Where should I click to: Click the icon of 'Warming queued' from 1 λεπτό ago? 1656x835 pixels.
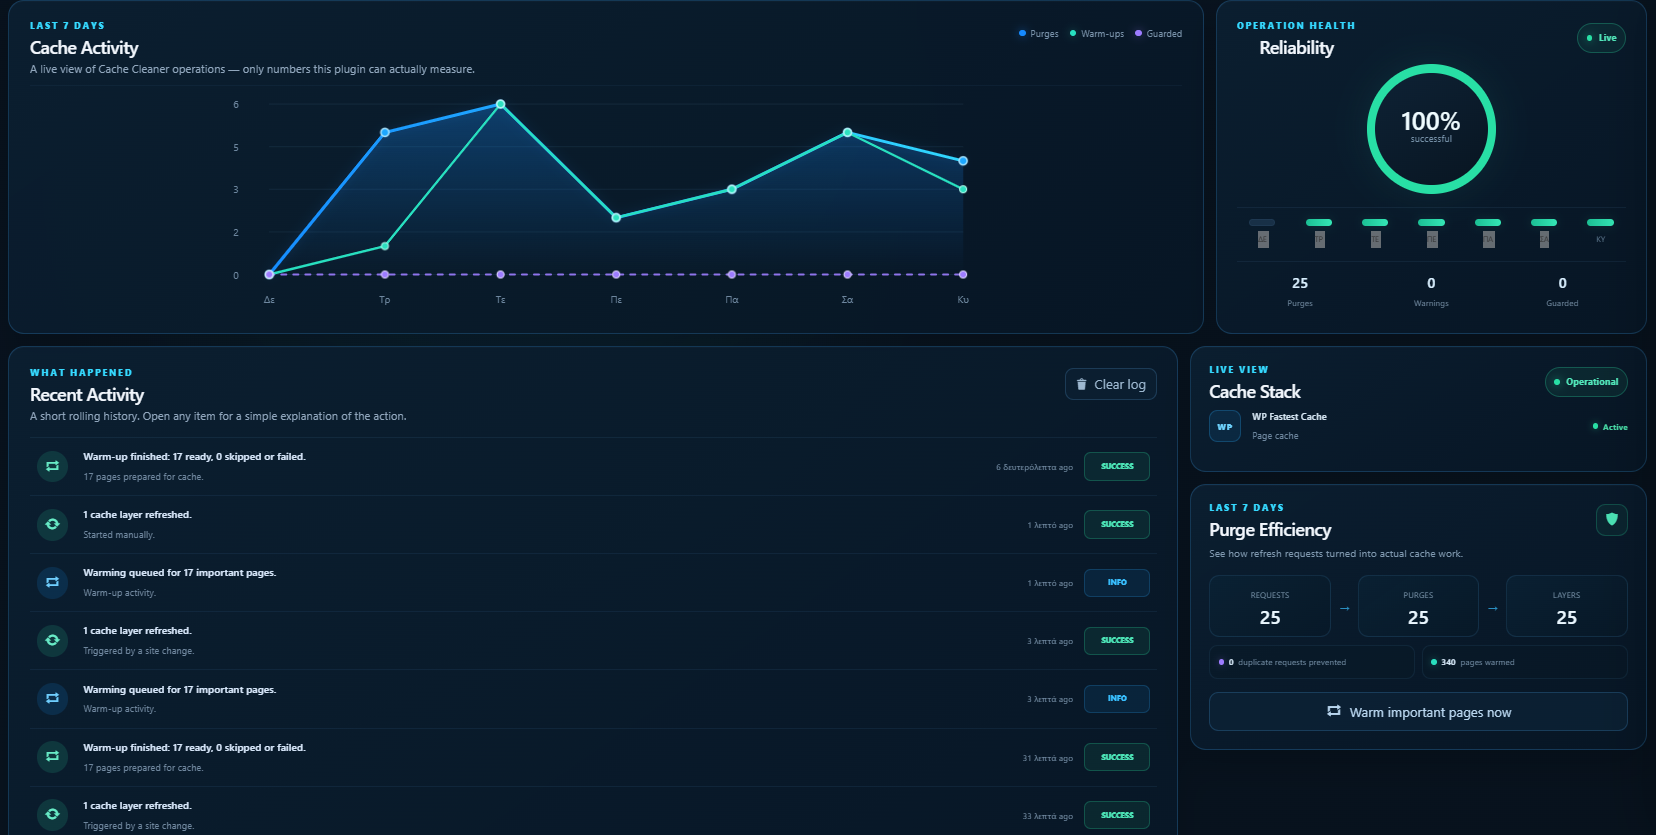pos(52,582)
